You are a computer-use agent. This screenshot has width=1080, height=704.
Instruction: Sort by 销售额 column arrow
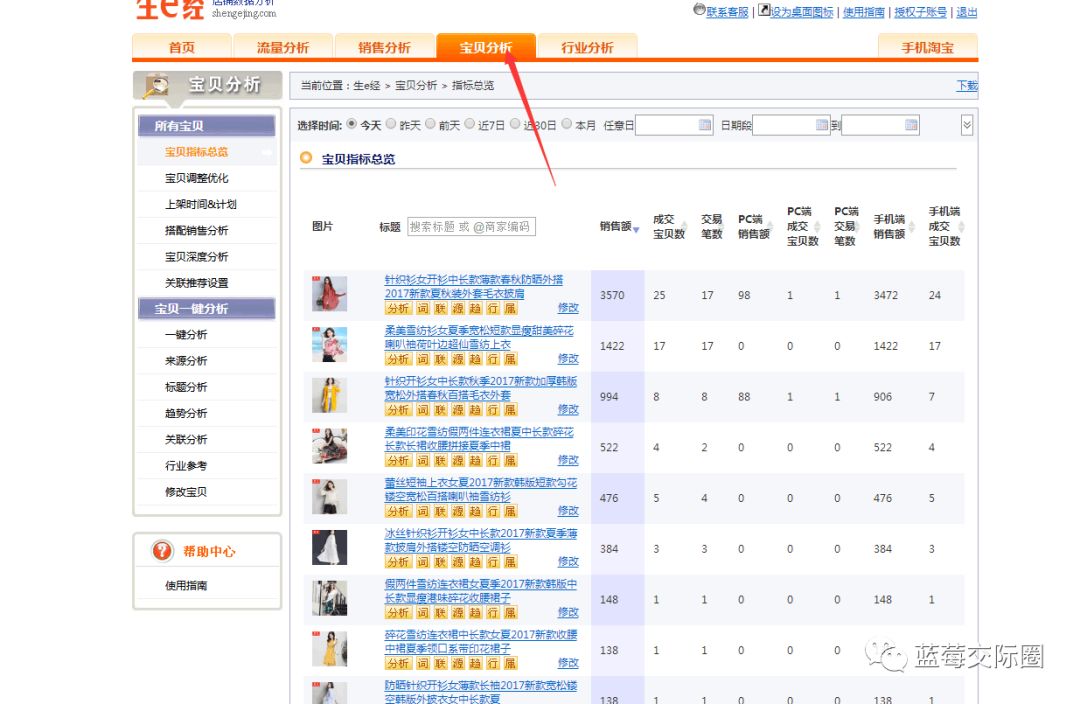click(x=636, y=231)
